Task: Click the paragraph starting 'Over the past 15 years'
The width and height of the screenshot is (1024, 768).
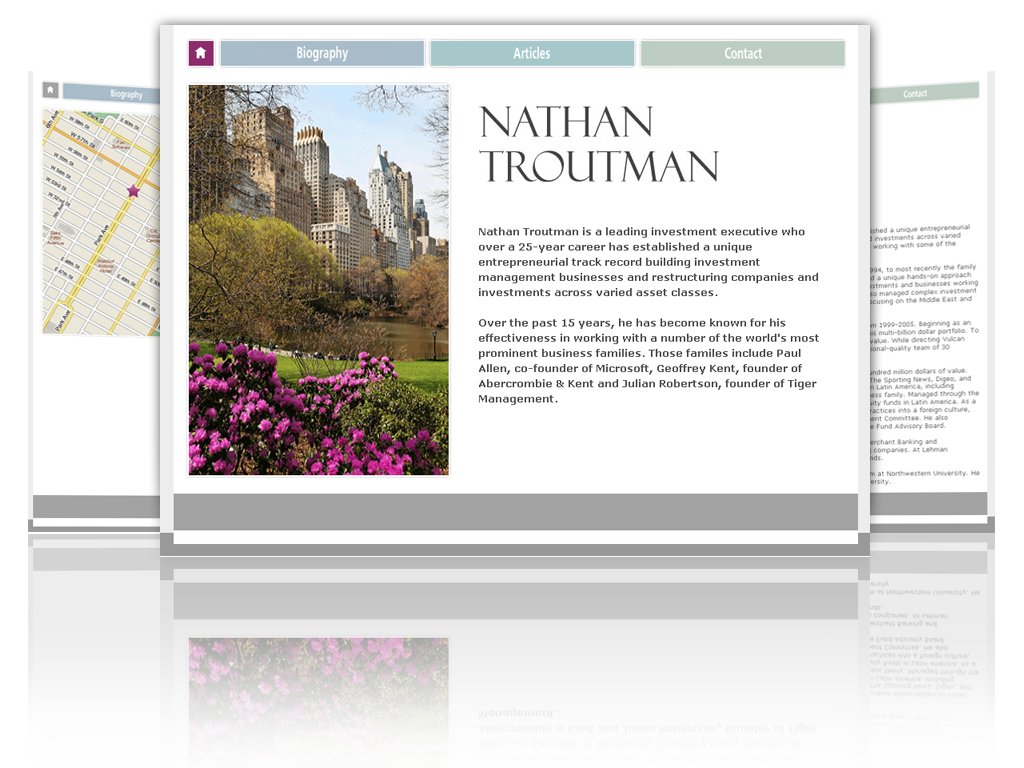Action: point(648,361)
